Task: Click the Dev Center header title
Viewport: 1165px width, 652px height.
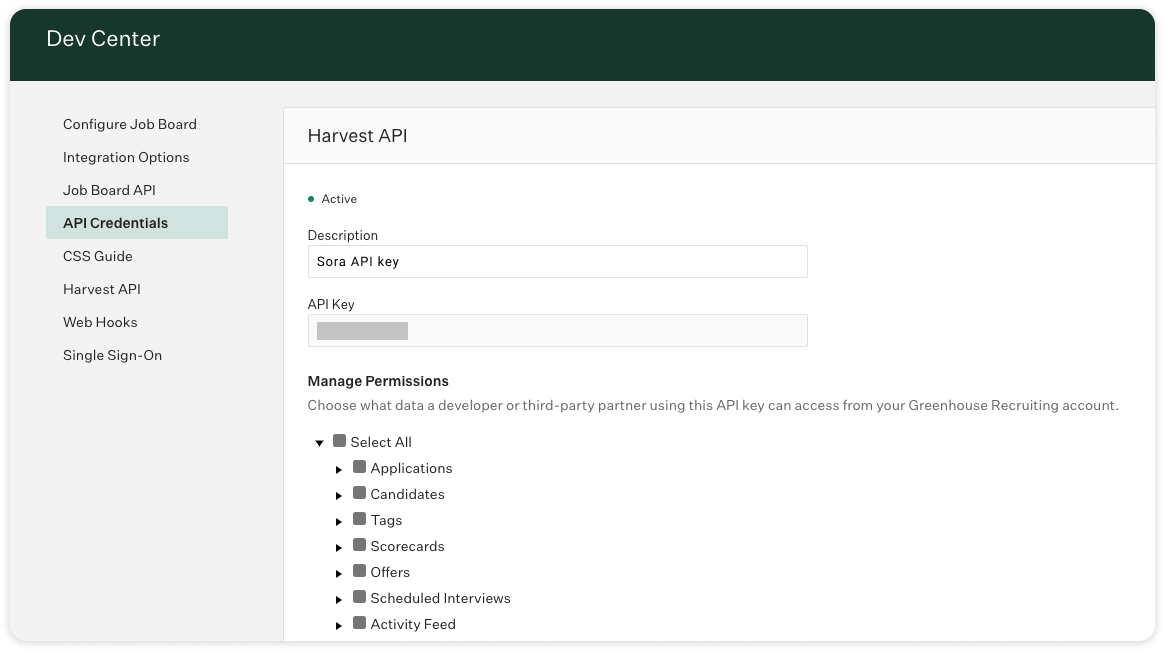Action: click(103, 39)
